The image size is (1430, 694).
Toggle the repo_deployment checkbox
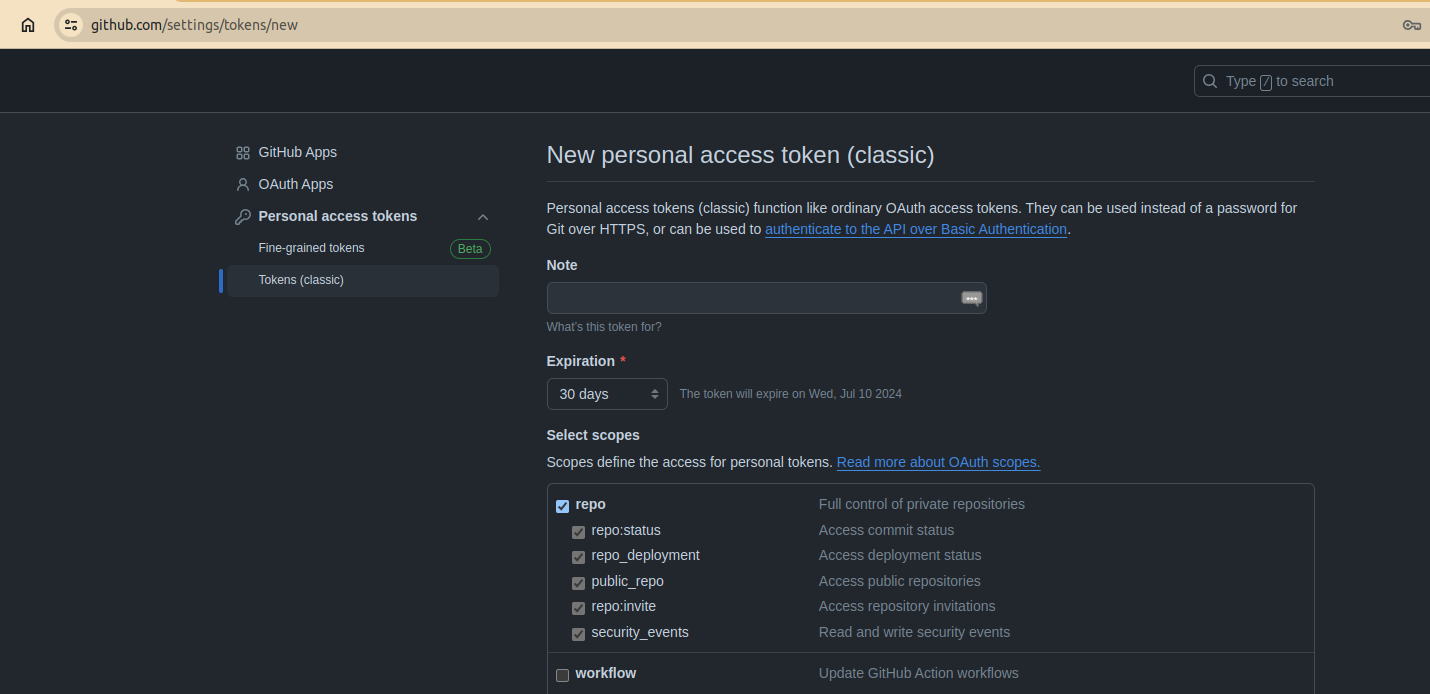tap(578, 557)
